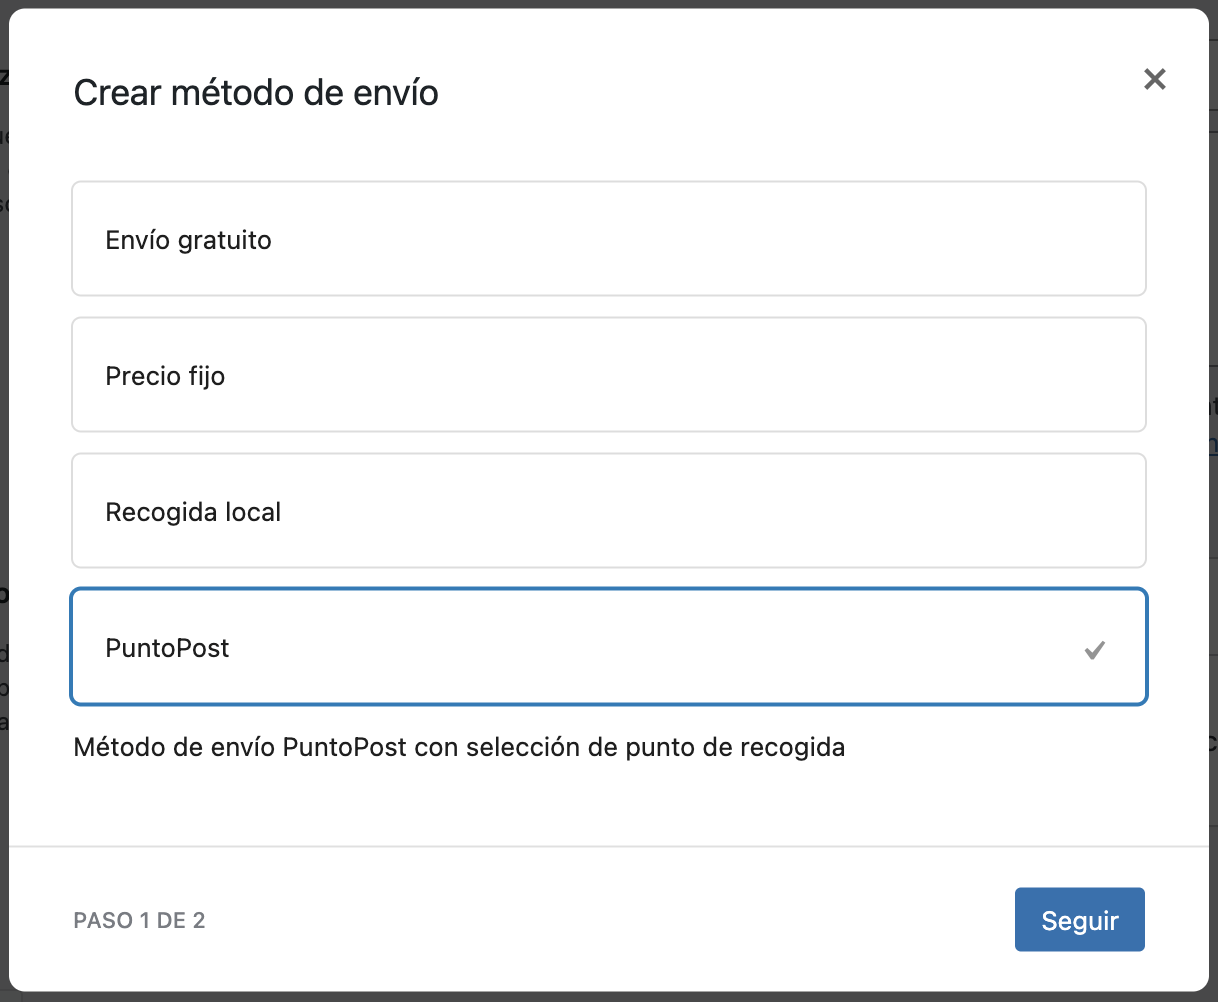Image resolution: width=1218 pixels, height=1002 pixels.
Task: Pick the "Recogida local" option
Action: (x=608, y=511)
